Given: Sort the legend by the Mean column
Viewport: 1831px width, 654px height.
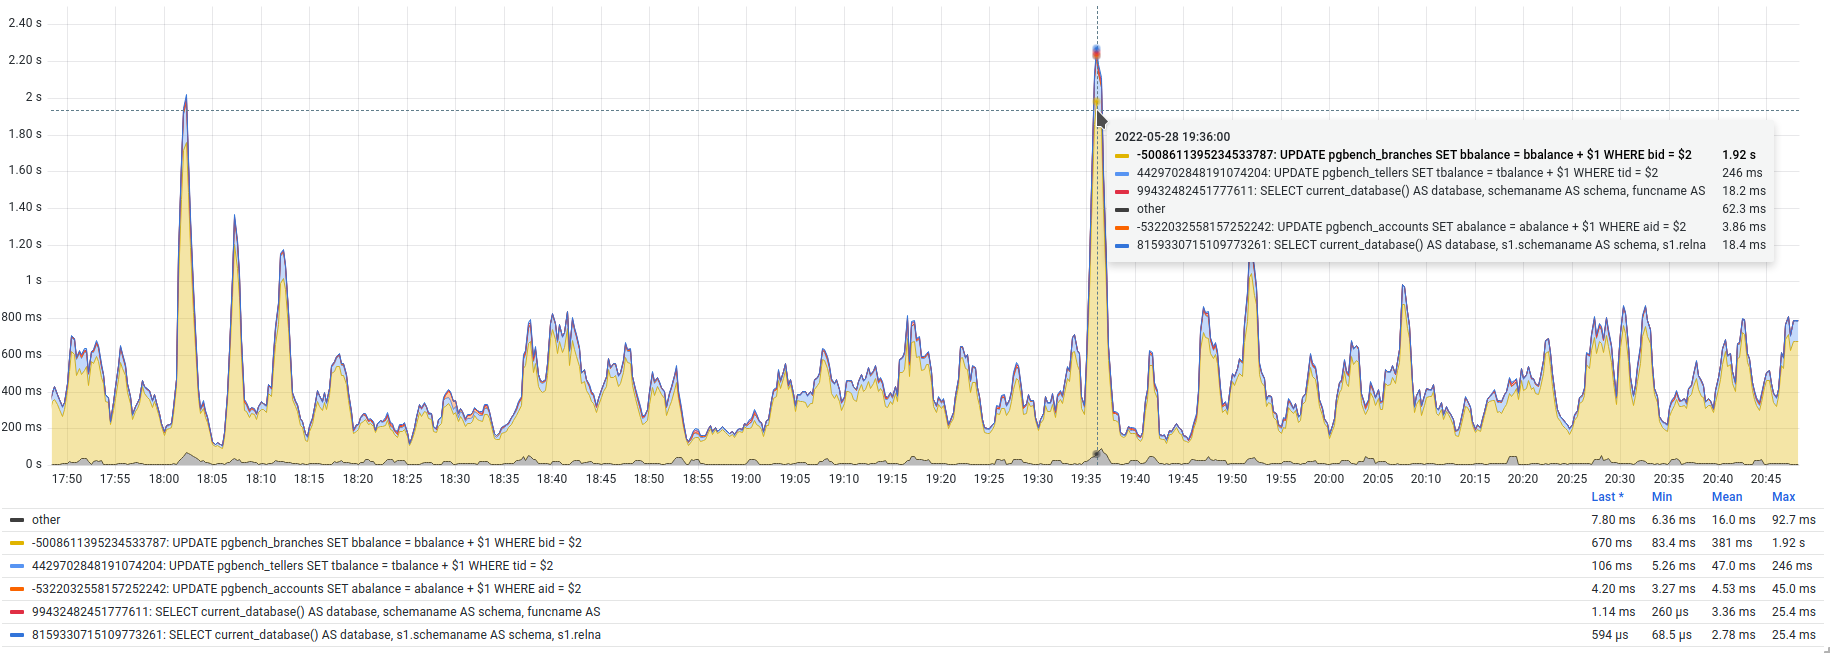Looking at the screenshot, I should pyautogui.click(x=1727, y=497).
